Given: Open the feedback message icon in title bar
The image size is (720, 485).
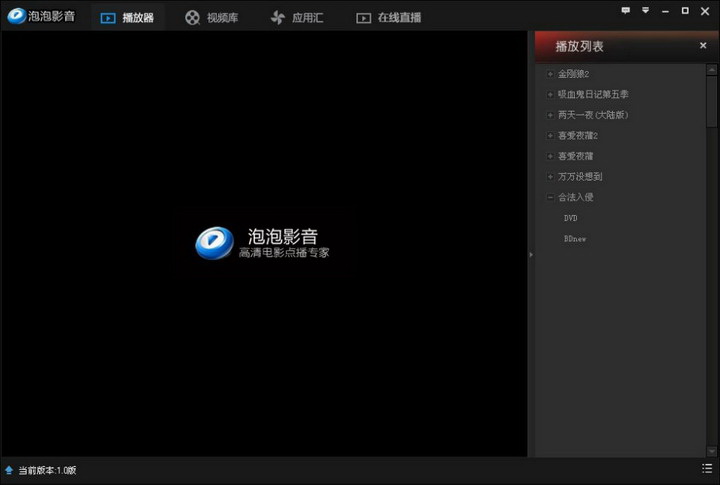Looking at the screenshot, I should [625, 10].
